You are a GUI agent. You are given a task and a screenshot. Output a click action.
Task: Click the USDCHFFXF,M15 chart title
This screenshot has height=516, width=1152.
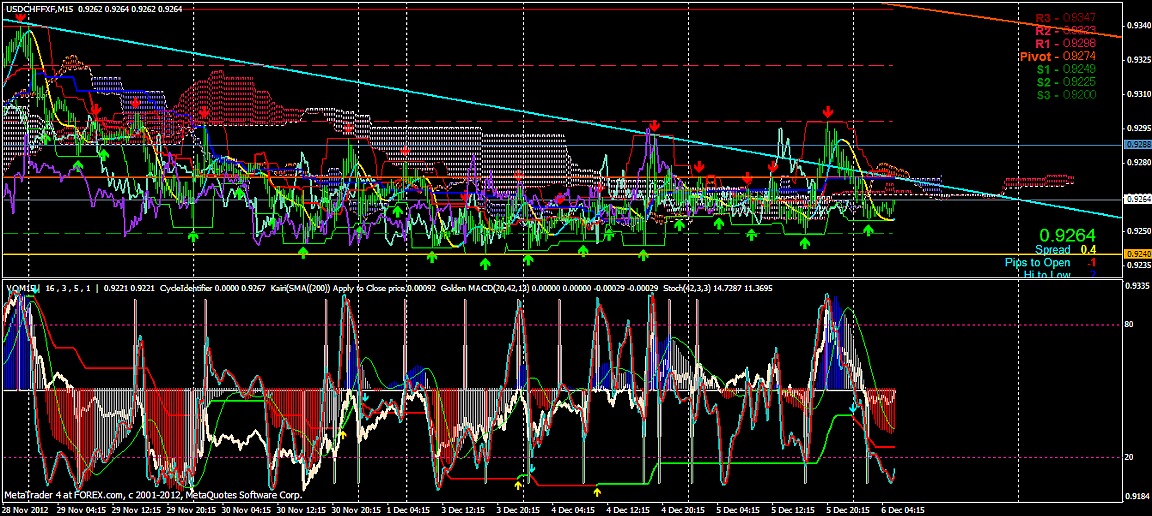click(38, 8)
